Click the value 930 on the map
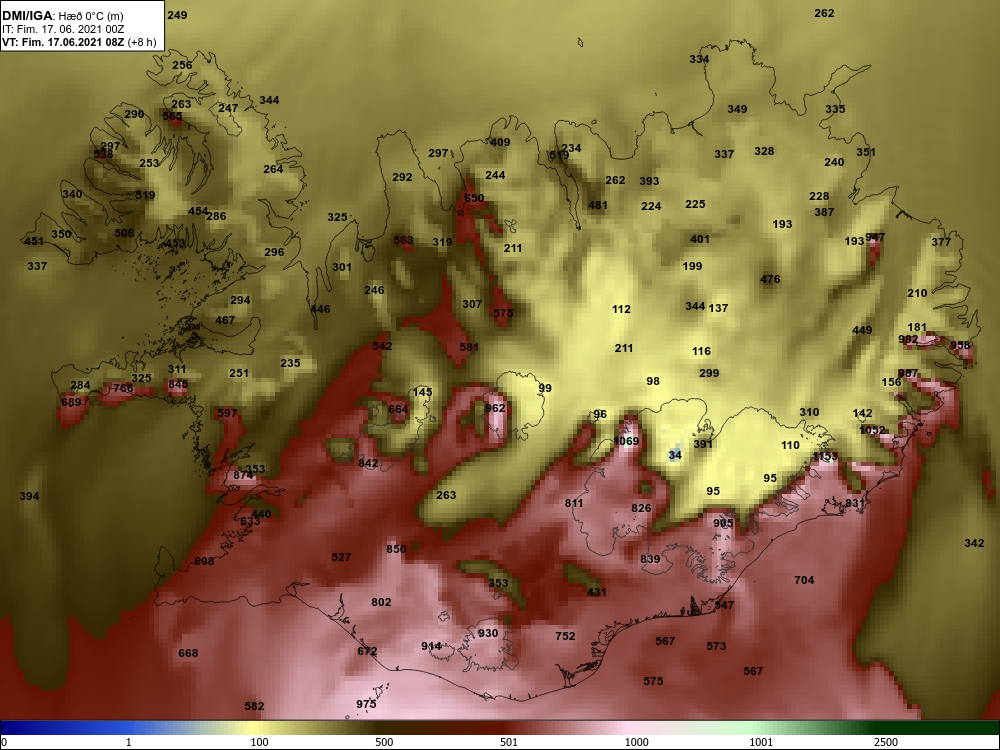1000x750 pixels. [x=487, y=633]
